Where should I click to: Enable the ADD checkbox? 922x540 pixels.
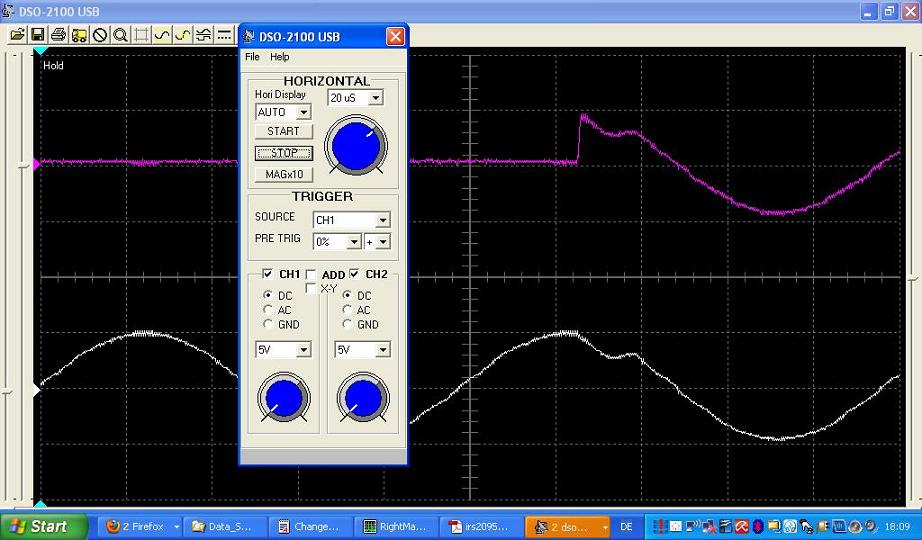[310, 274]
